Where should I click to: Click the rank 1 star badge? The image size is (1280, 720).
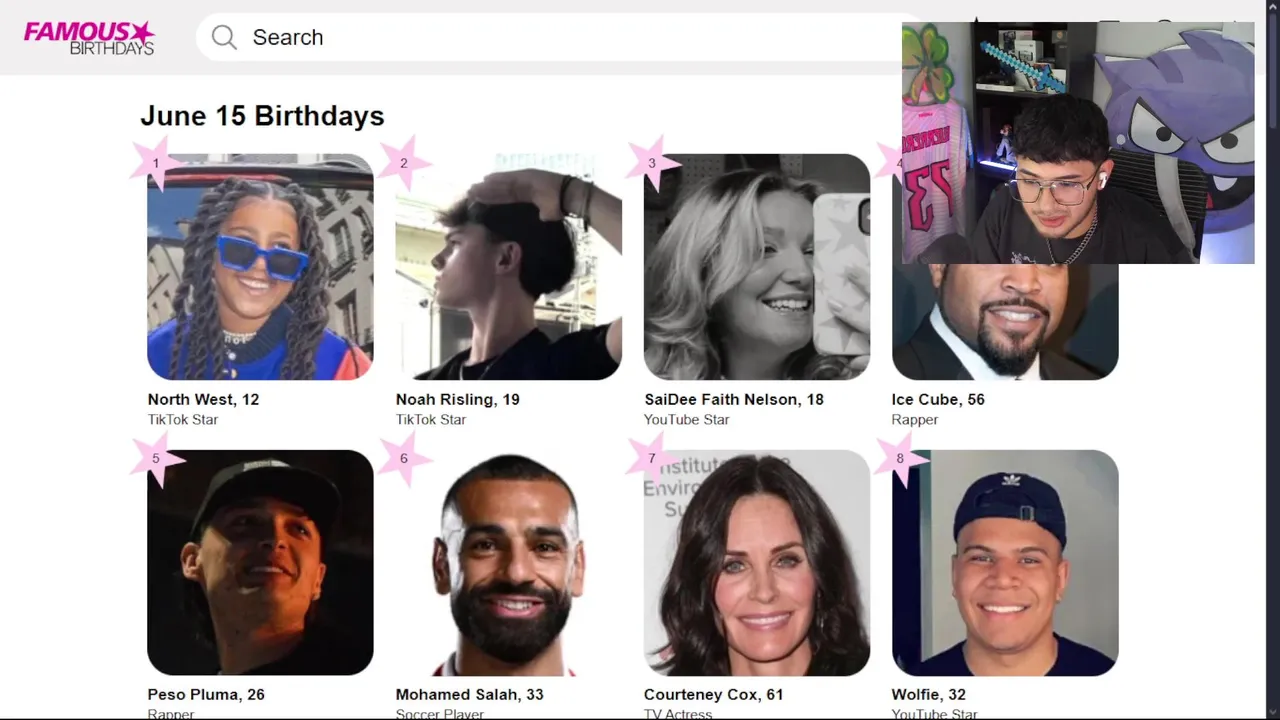coord(156,163)
